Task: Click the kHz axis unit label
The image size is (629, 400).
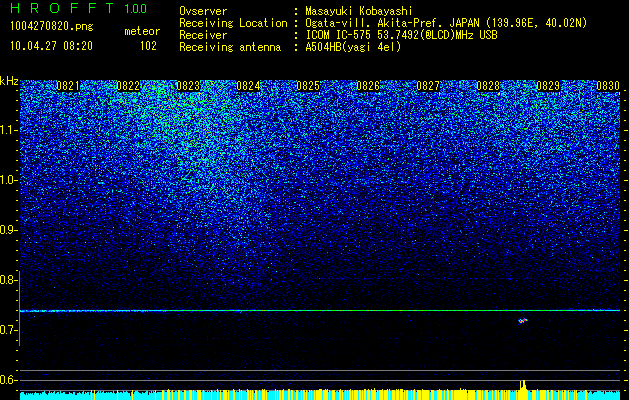Action: point(9,81)
